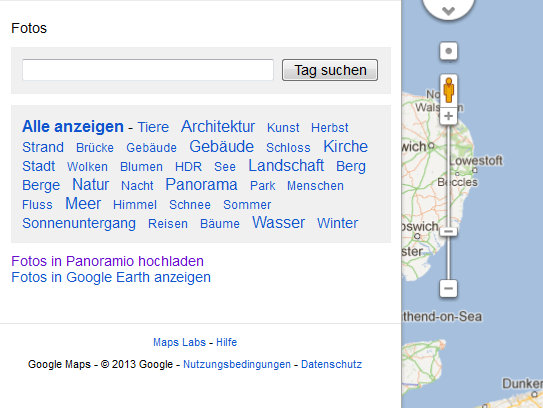Viewport: 543px width, 408px height.
Task: Choose the HDR tag
Action: point(188,167)
